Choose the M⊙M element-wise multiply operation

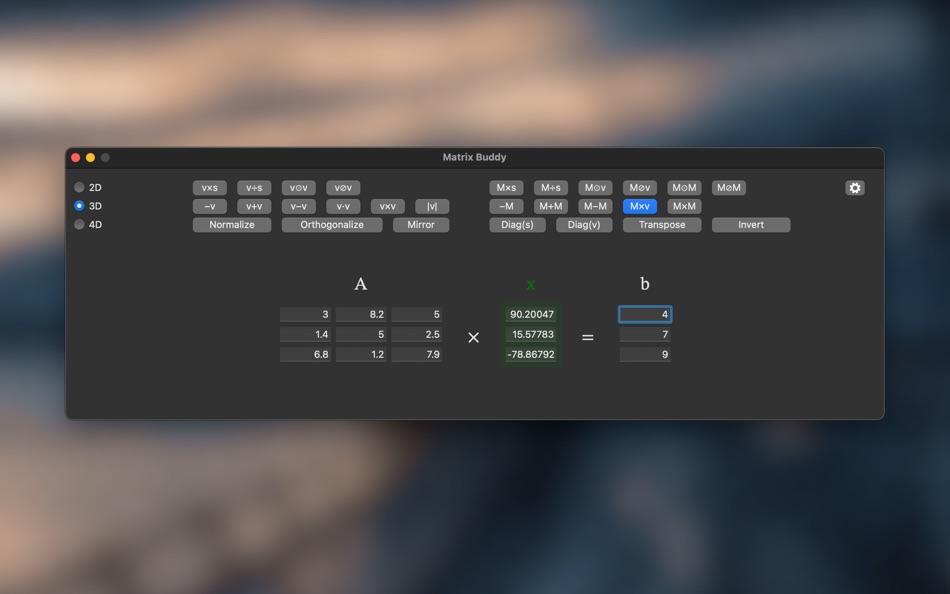685,188
